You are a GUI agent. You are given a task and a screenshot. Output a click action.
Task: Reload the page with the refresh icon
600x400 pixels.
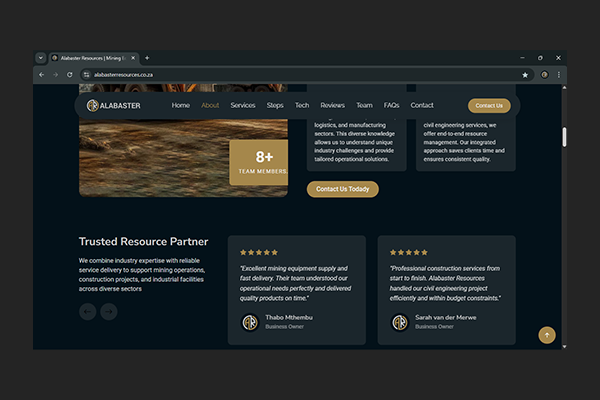[70, 75]
